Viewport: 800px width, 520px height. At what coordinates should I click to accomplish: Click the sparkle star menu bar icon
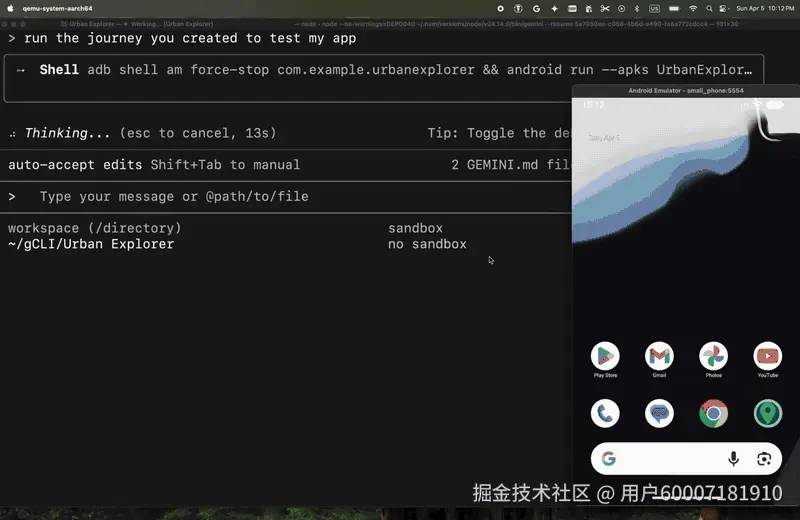[554, 8]
